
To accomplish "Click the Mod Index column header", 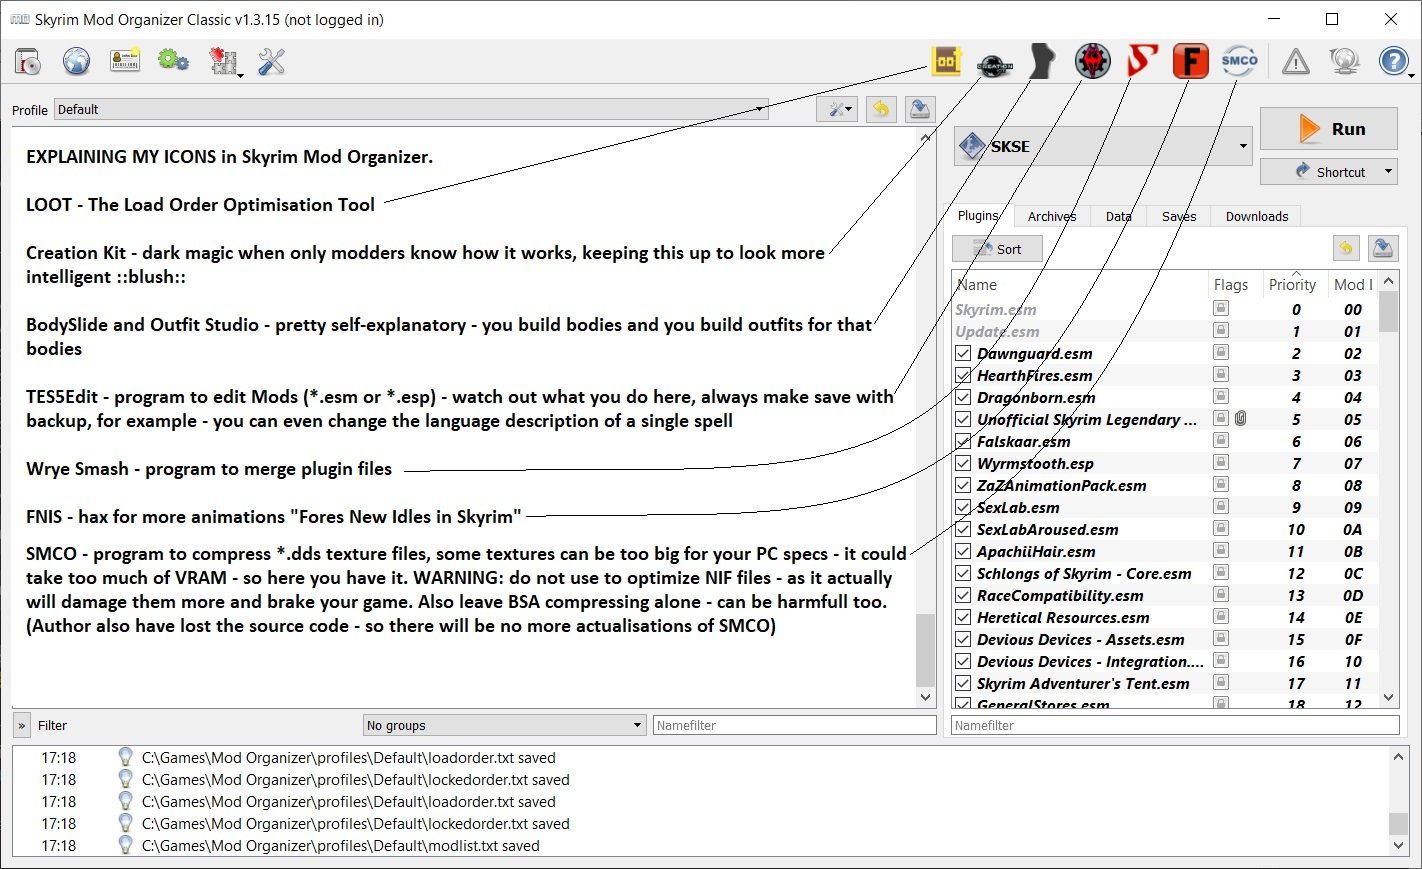I will click(x=1353, y=284).
